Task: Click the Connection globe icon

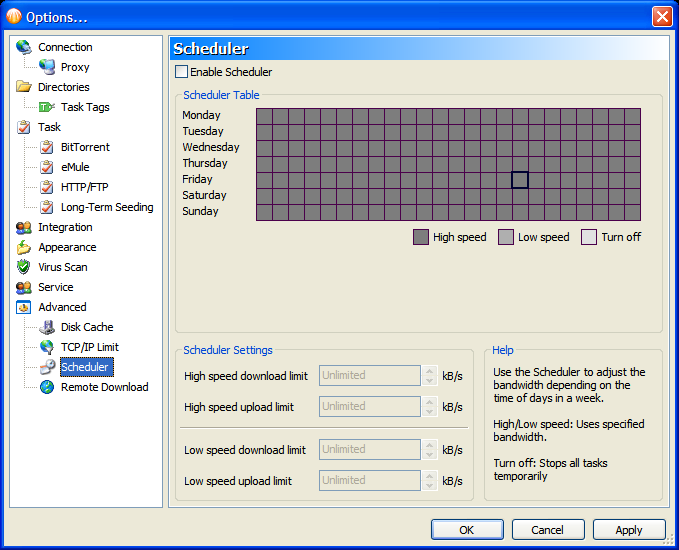Action: coord(24,47)
